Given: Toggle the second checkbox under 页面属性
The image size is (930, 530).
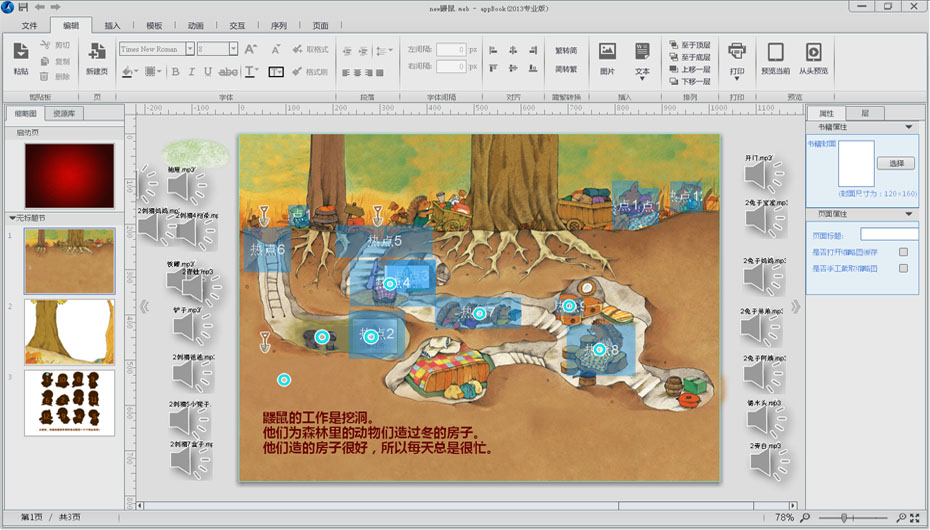Looking at the screenshot, I should pos(903,268).
